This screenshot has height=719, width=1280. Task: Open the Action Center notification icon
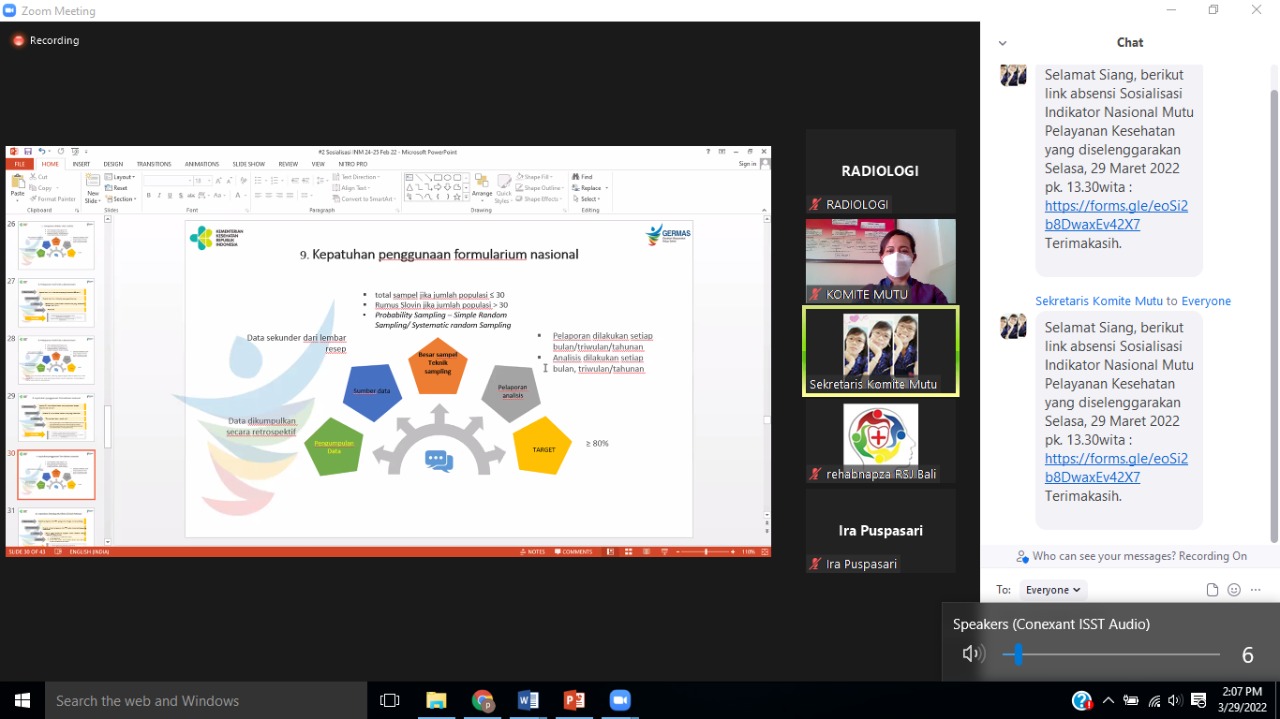click(1198, 700)
